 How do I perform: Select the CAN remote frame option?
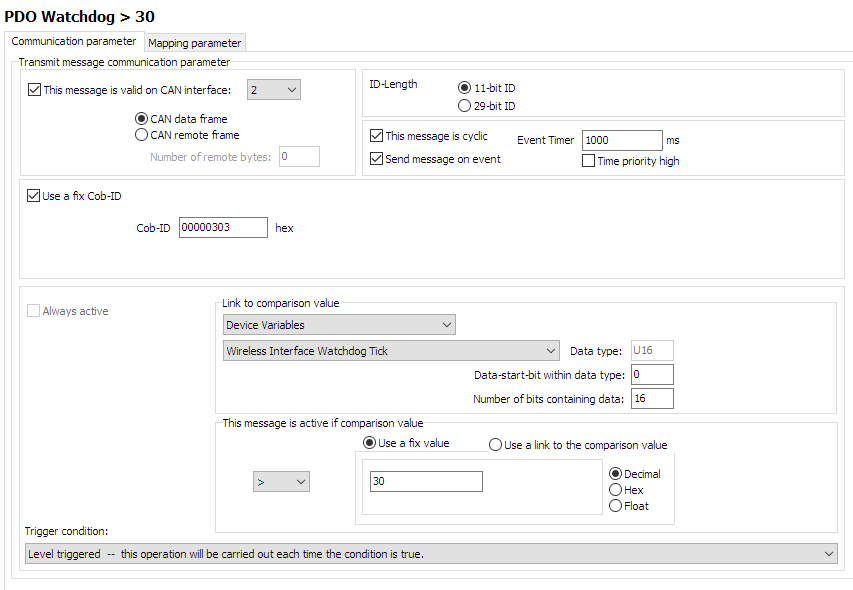(141, 135)
